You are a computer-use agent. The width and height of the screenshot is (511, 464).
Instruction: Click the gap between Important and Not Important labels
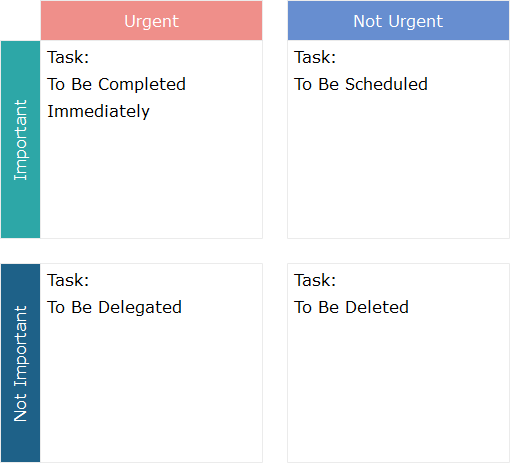[20, 251]
